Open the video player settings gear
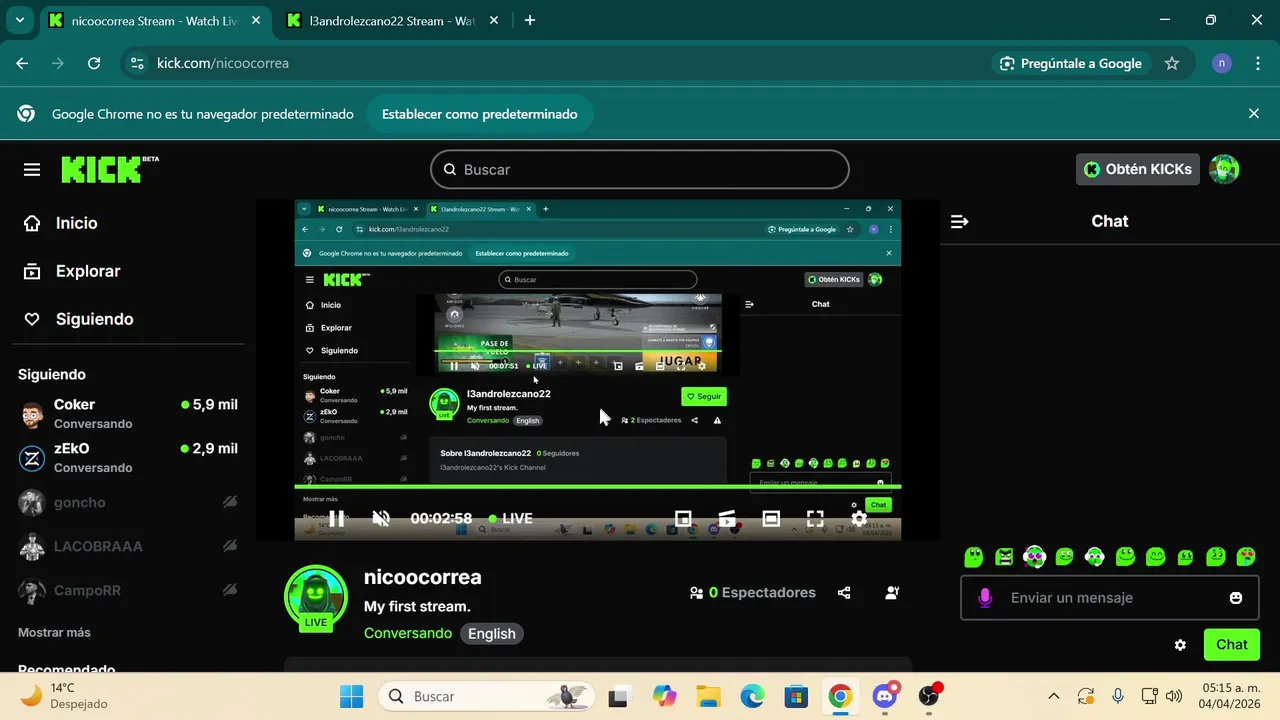The height and width of the screenshot is (720, 1280). pos(858,518)
